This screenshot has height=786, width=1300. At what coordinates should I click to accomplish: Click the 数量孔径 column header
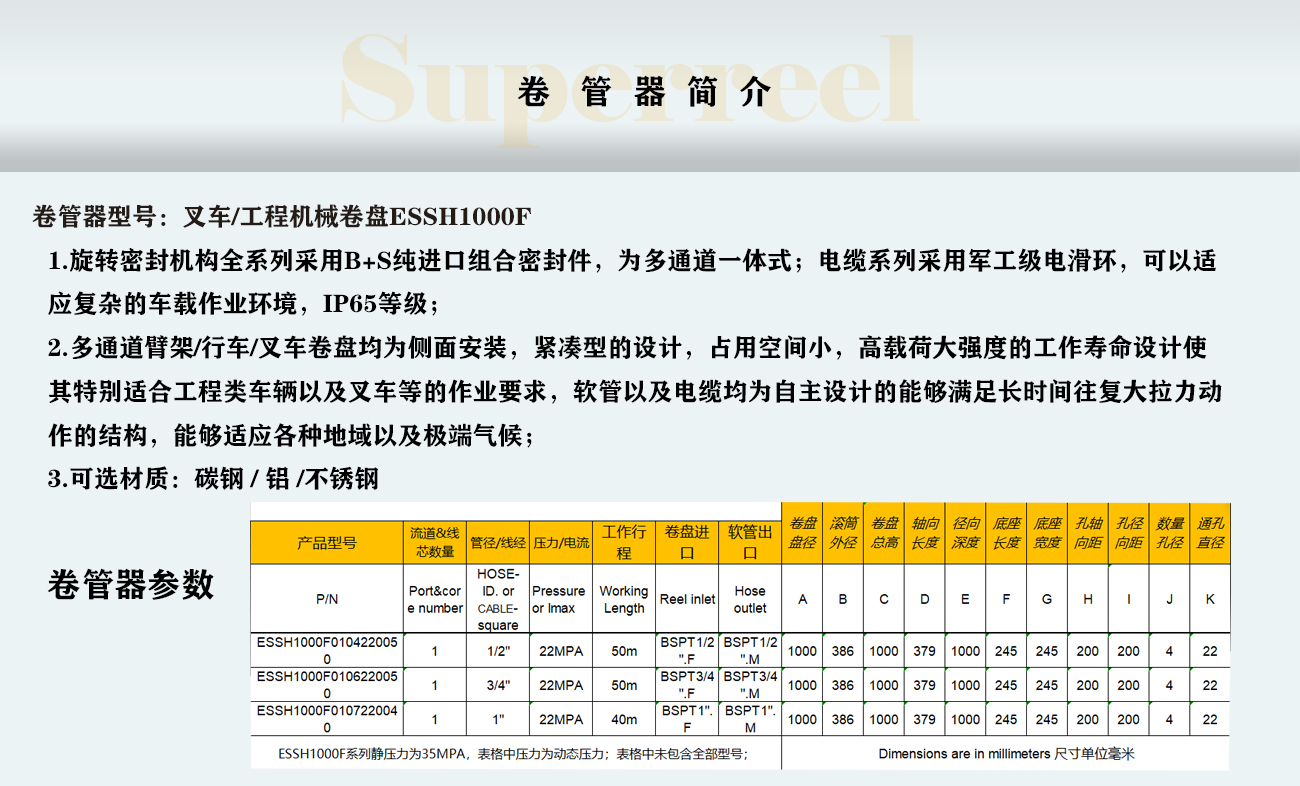point(1170,533)
